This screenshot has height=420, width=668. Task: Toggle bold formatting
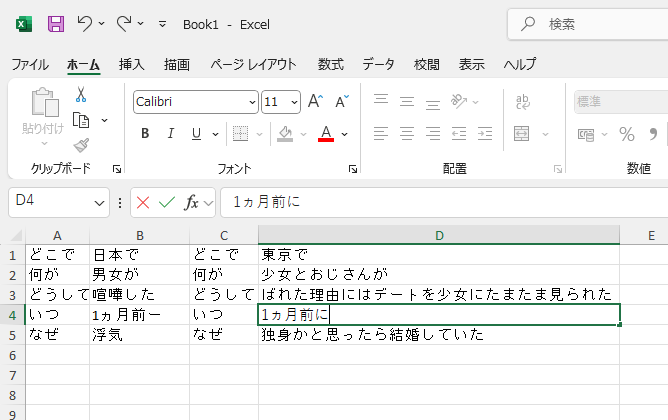pos(145,134)
